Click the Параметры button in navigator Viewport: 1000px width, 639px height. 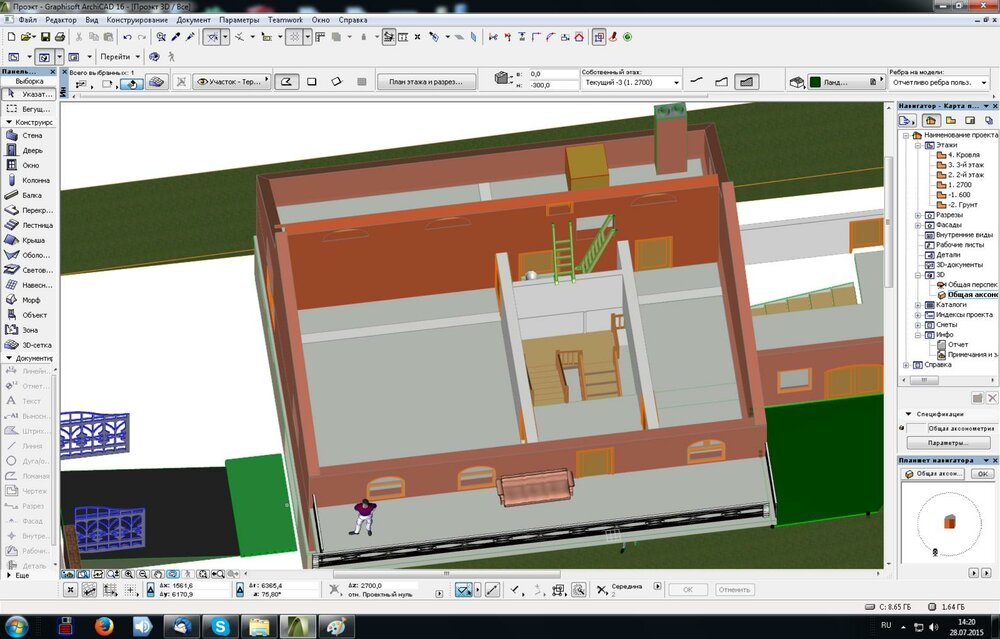(x=947, y=443)
